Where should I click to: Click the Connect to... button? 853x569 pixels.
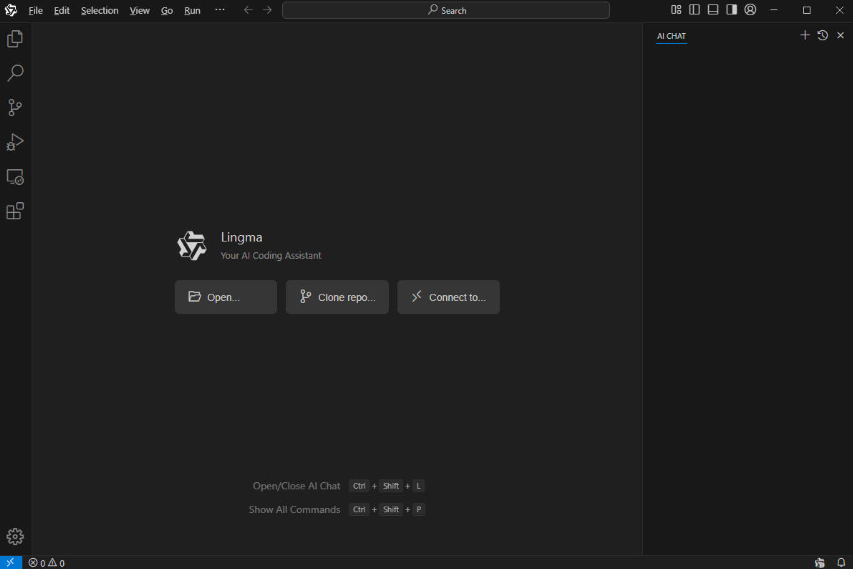click(x=448, y=297)
